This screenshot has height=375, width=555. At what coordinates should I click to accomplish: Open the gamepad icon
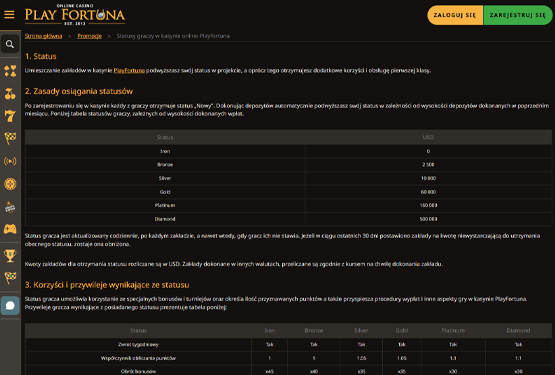point(10,229)
